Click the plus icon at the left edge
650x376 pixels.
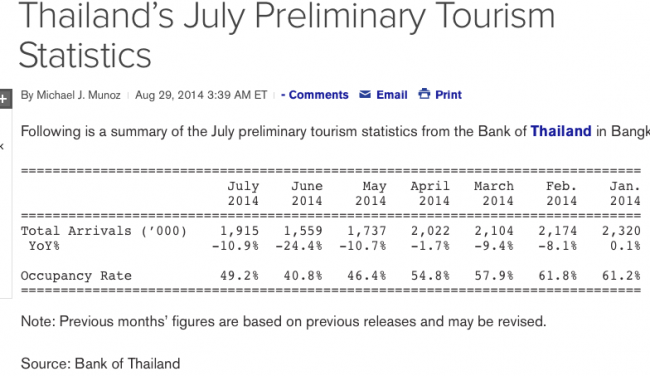(x=4, y=99)
